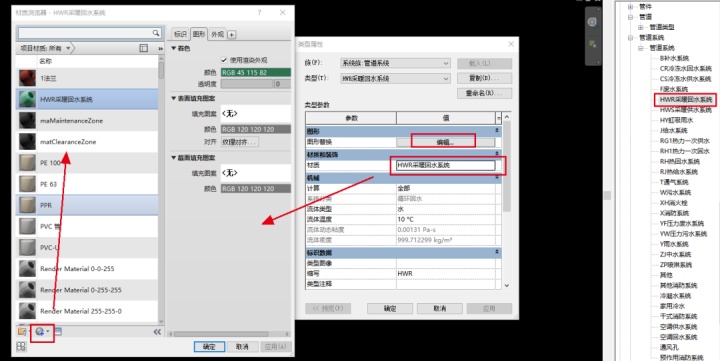720x361 pixels.
Task: Open the 族 family dropdown
Action: coord(395,63)
